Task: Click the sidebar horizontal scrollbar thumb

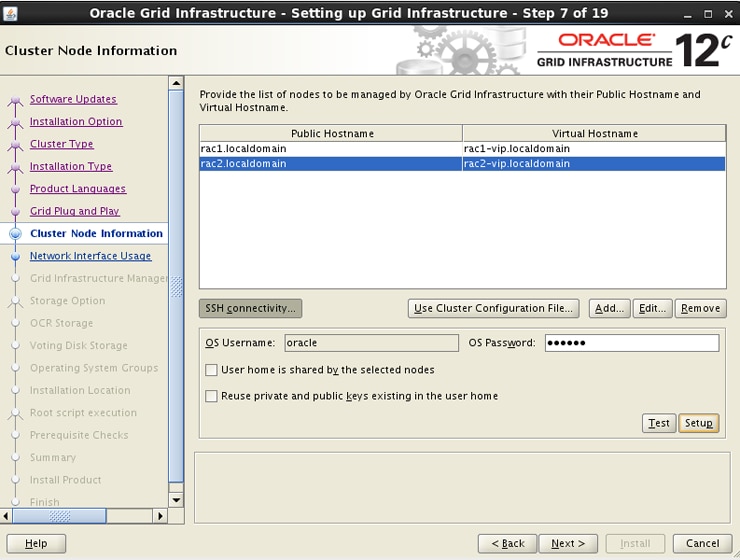Action: (59, 516)
